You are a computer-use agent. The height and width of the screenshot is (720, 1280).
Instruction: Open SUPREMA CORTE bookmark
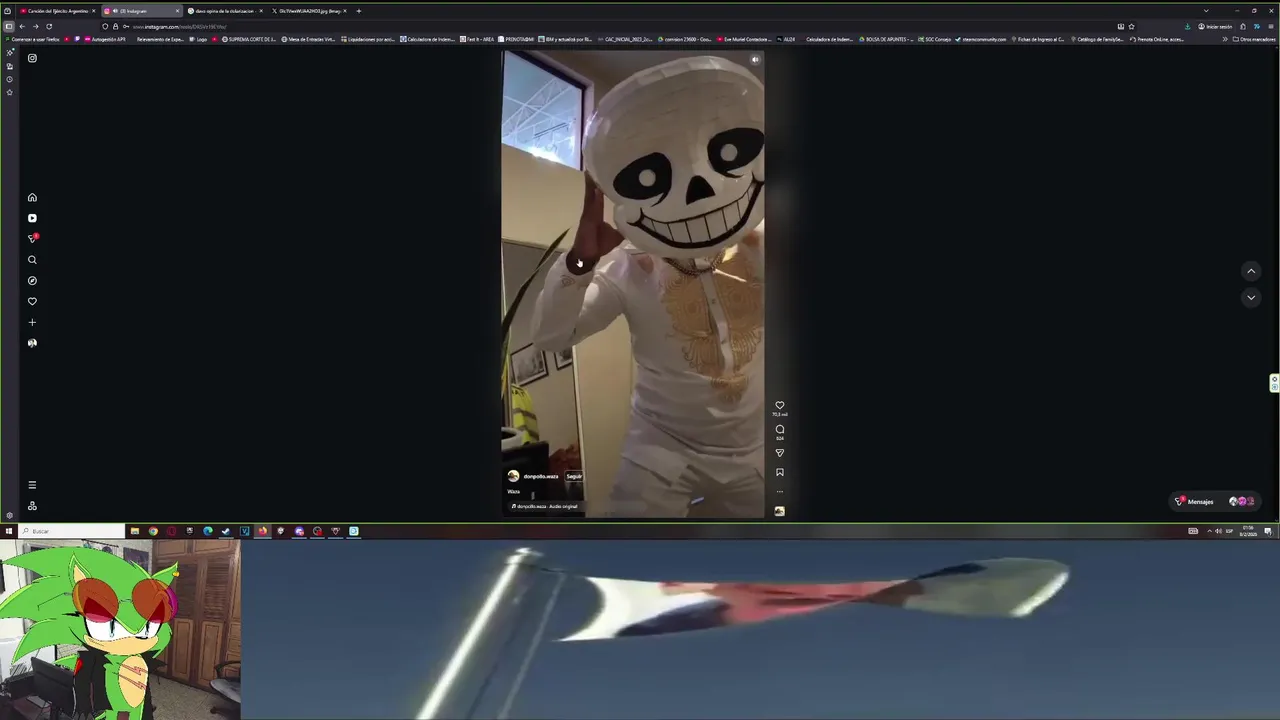pos(249,39)
